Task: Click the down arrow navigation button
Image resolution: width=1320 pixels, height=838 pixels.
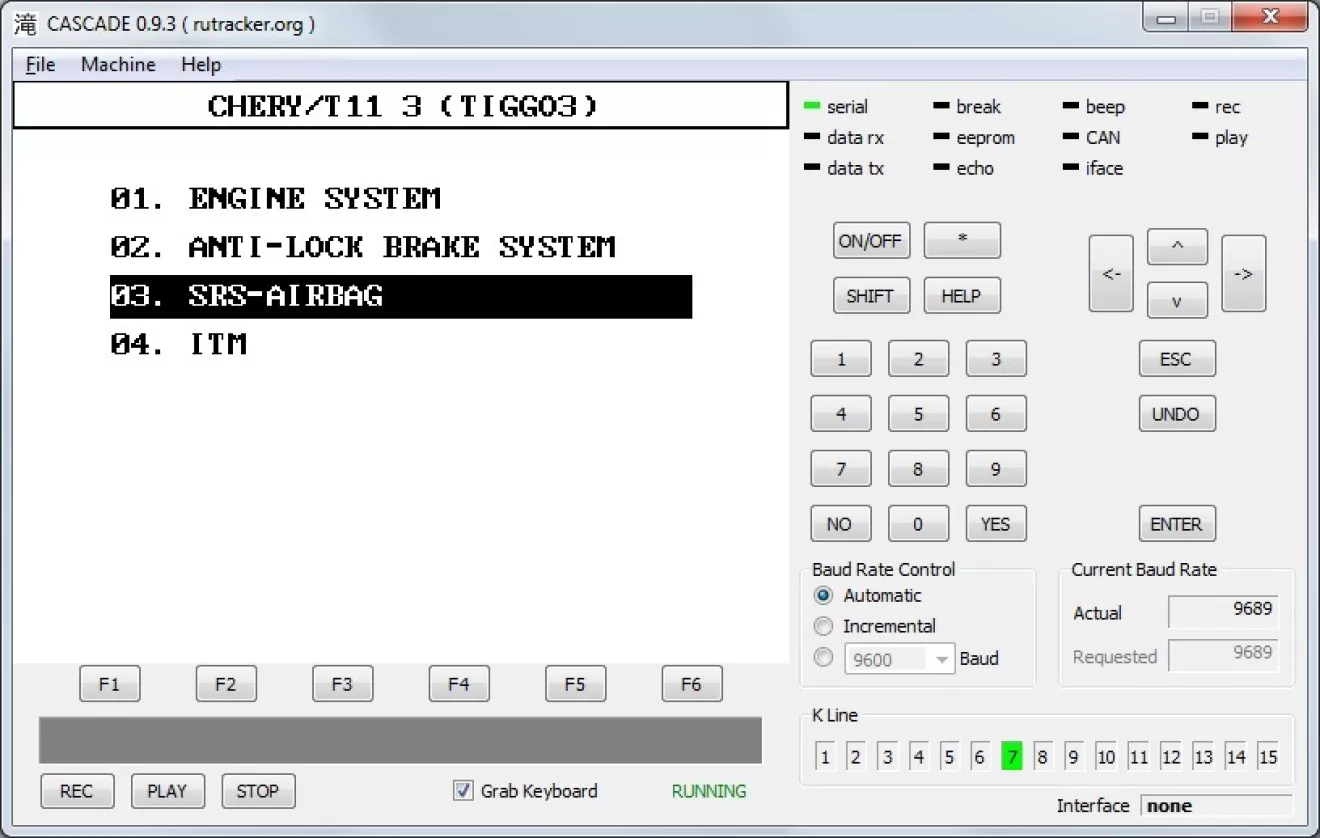Action: point(1177,300)
